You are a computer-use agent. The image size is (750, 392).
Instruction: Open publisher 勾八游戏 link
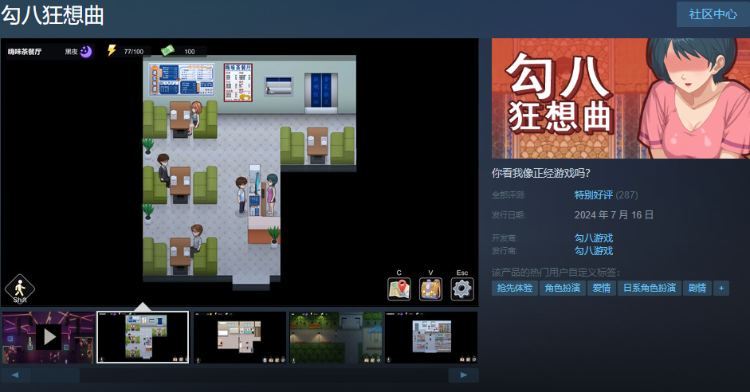tap(593, 250)
